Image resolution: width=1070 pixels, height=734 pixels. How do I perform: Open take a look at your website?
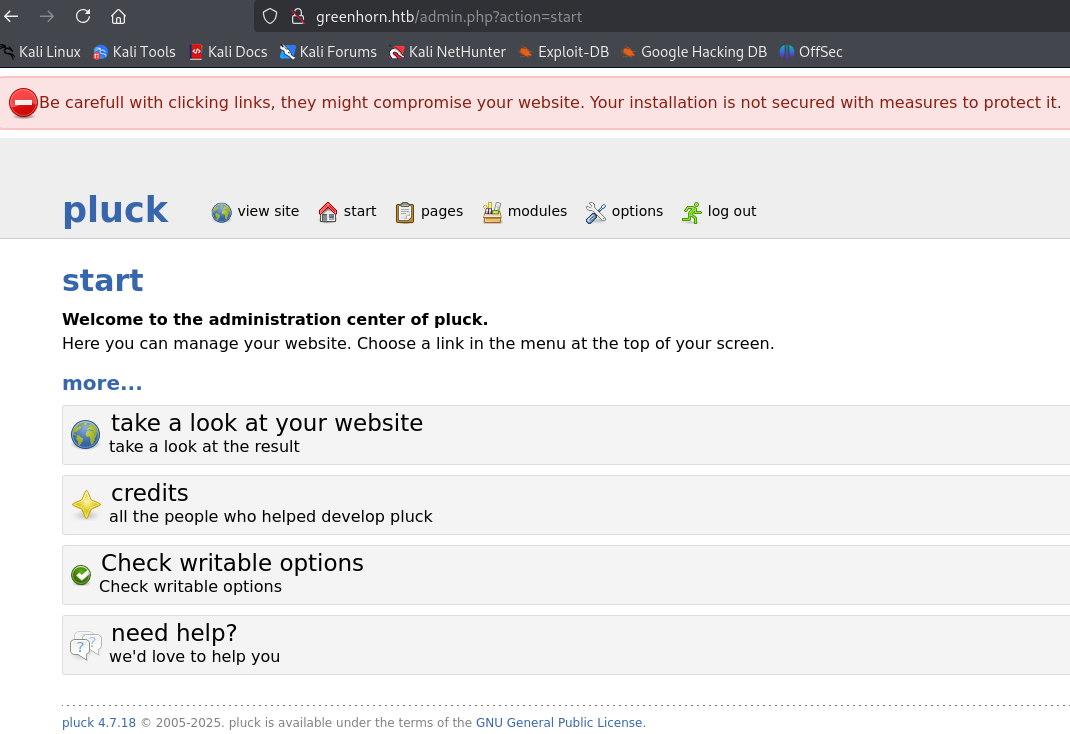pos(266,423)
